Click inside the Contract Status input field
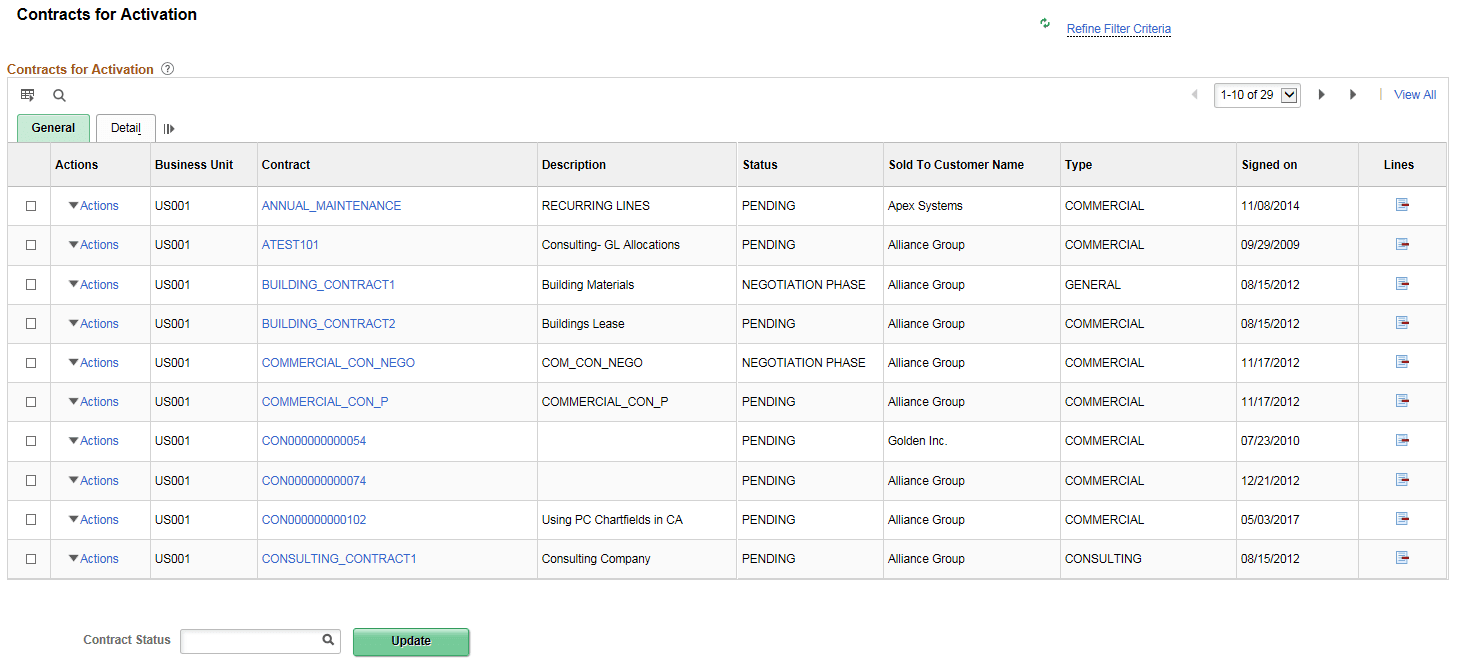This screenshot has width=1460, height=668. (250, 640)
